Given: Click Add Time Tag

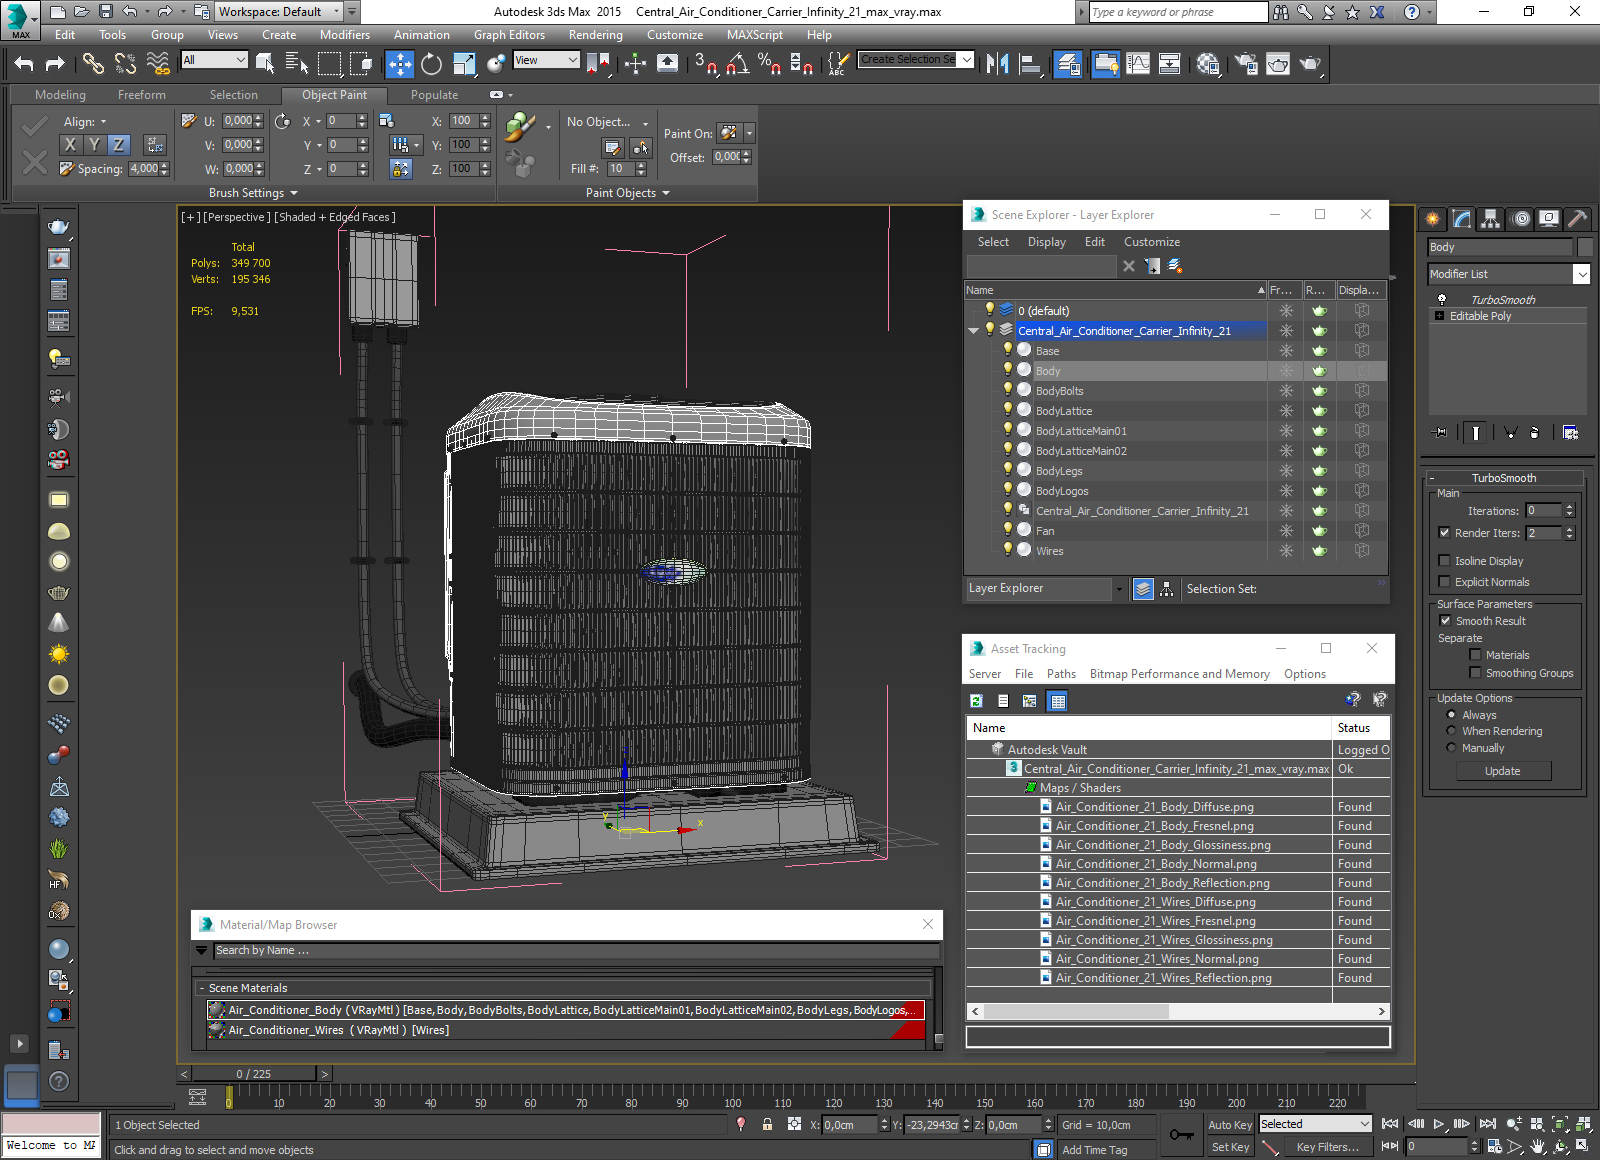Looking at the screenshot, I should click(x=1095, y=1150).
